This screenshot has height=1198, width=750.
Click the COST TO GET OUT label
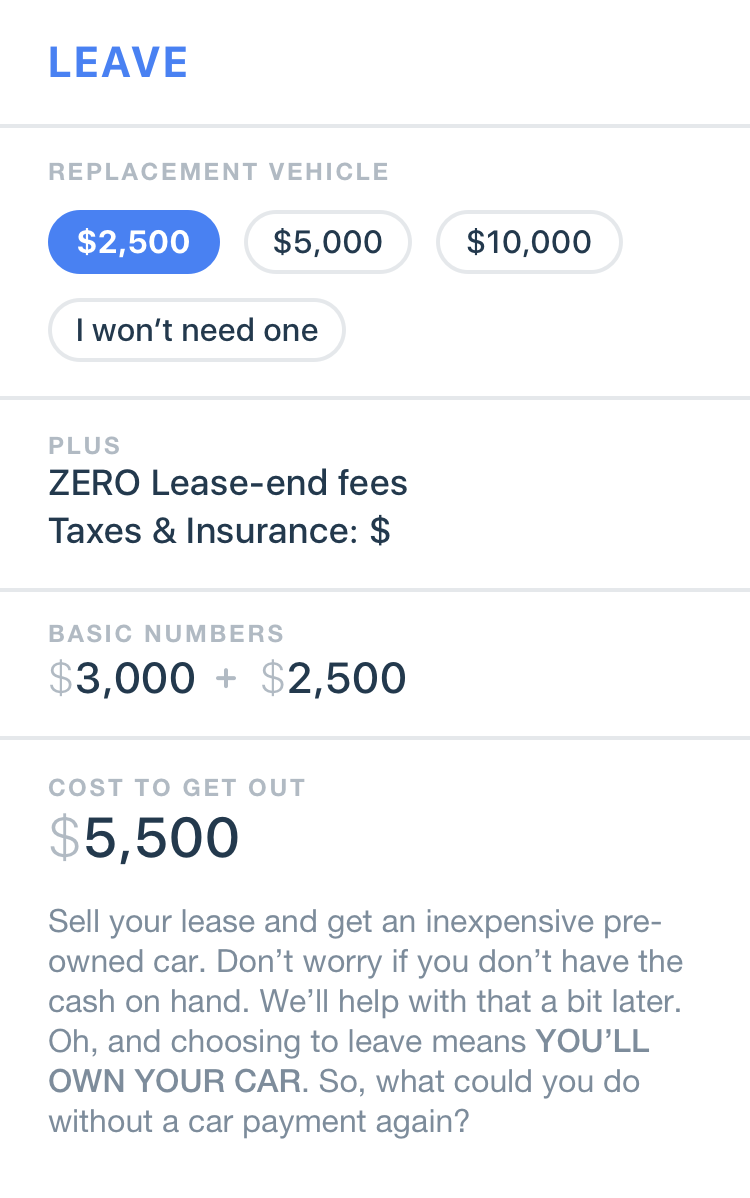177,788
